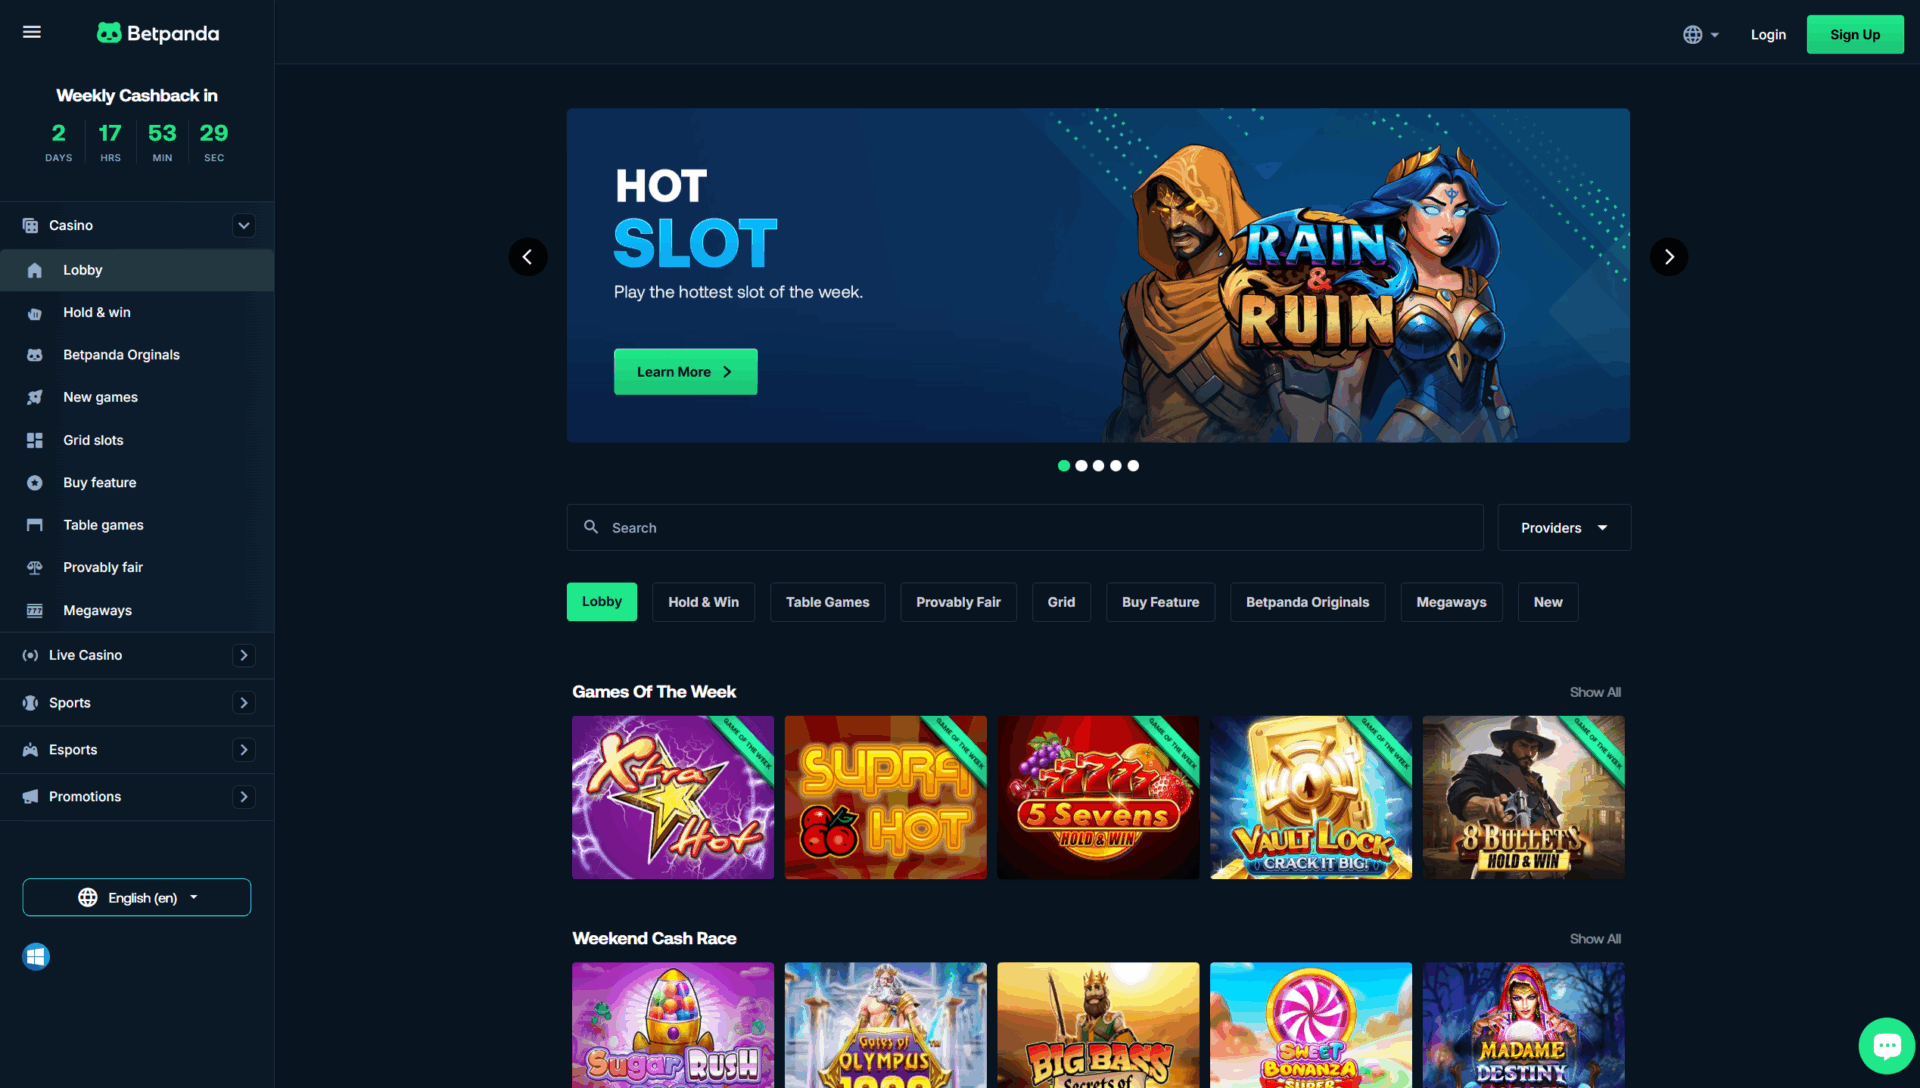Click the Betpanda logo

(x=158, y=33)
